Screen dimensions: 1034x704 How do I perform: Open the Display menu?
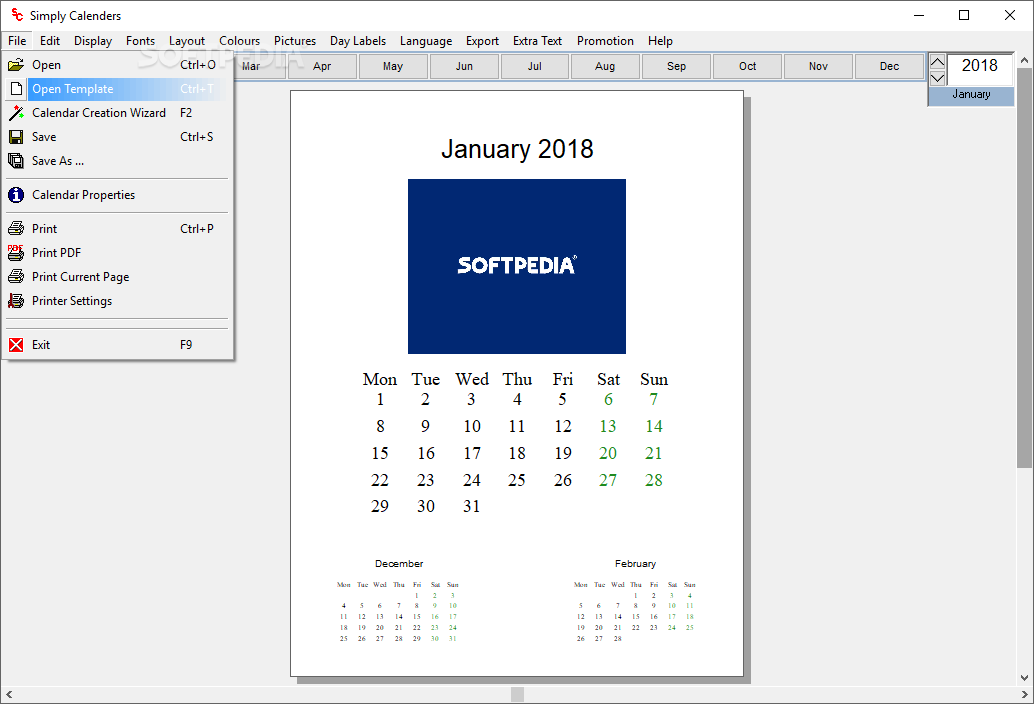click(x=93, y=41)
